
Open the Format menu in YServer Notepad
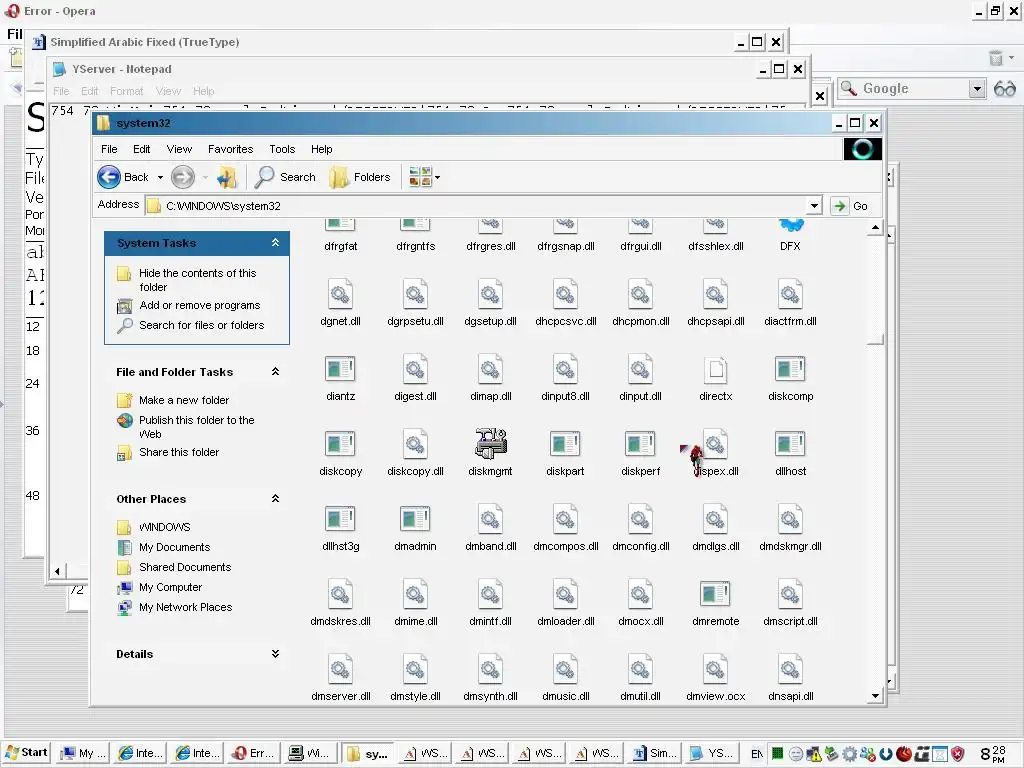tap(126, 91)
